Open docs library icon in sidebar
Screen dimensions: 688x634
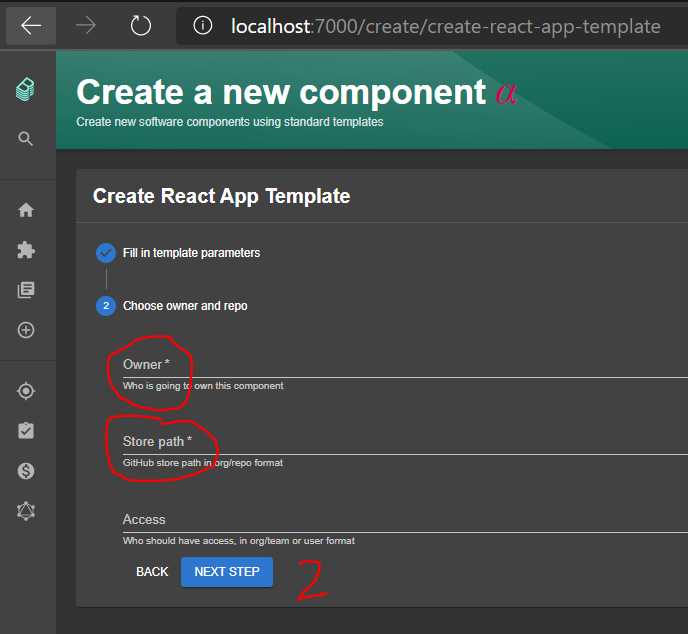tap(26, 290)
